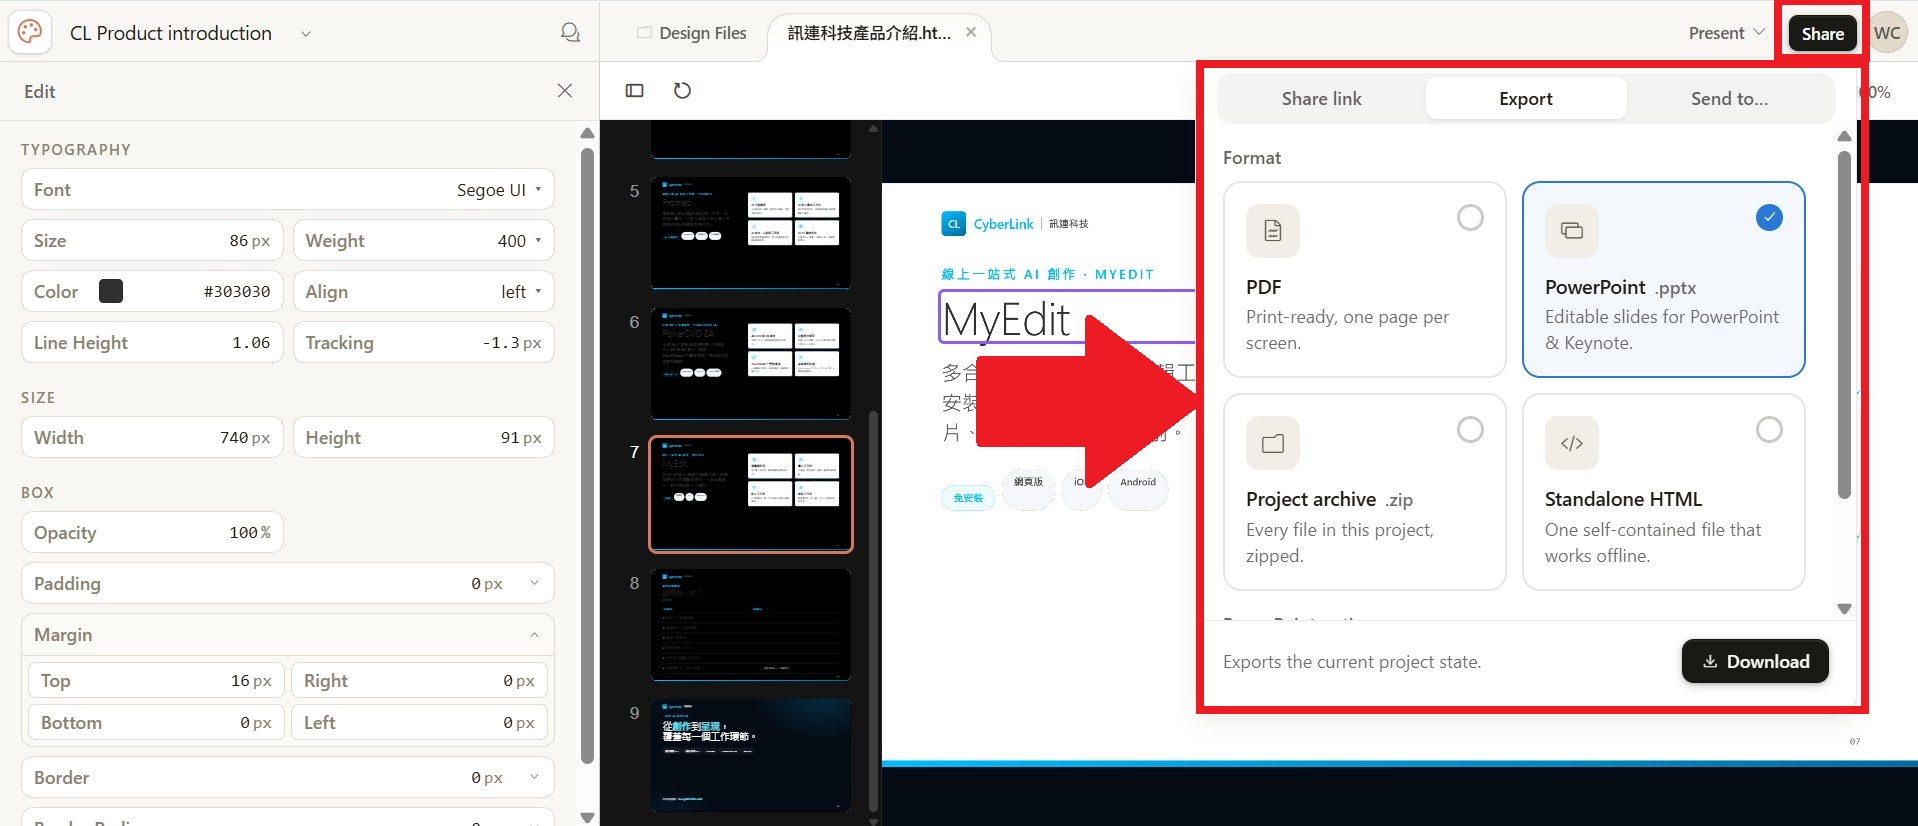Select slide thumbnail 9
Viewport: 1918px width, 826px height.
[x=751, y=755]
